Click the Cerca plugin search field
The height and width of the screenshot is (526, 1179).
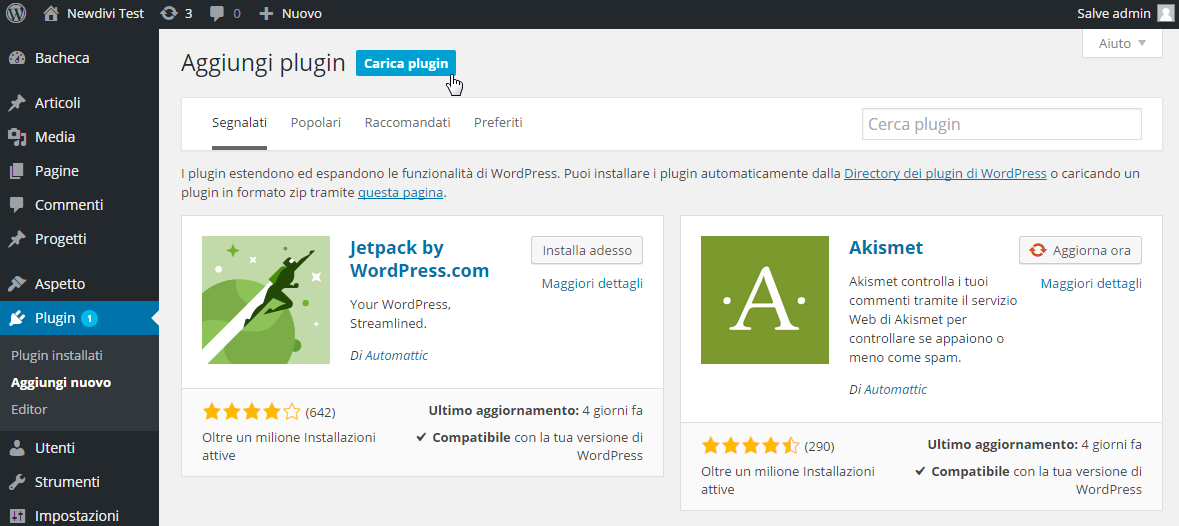pyautogui.click(x=1001, y=125)
